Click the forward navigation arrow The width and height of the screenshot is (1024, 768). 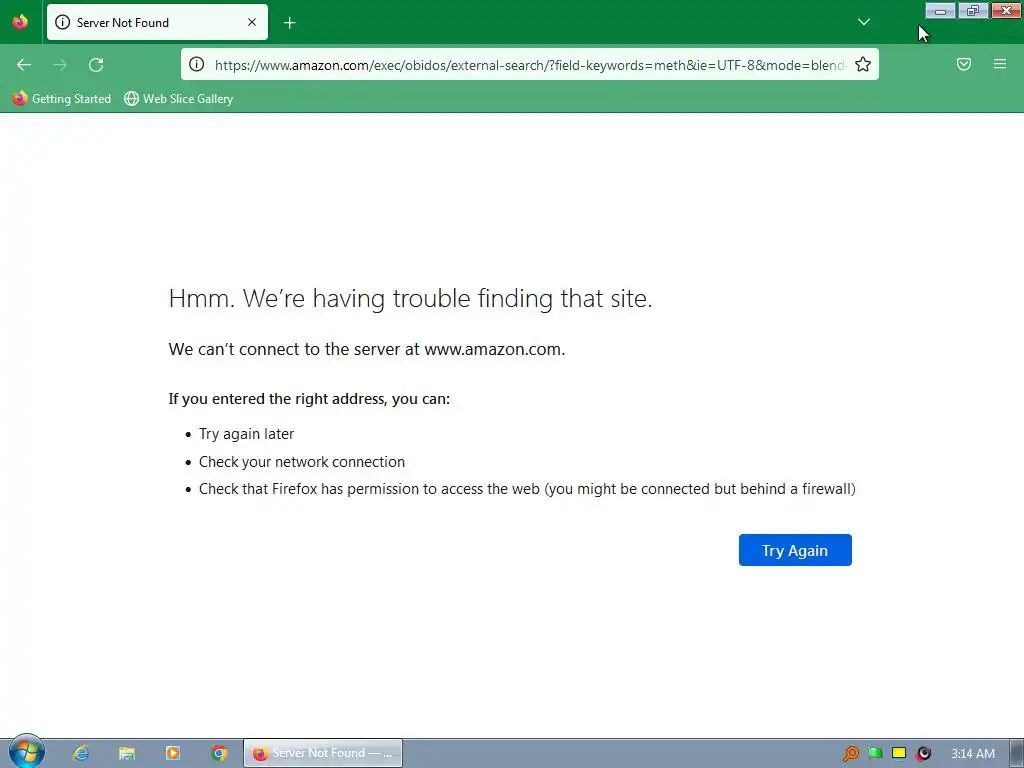click(60, 65)
